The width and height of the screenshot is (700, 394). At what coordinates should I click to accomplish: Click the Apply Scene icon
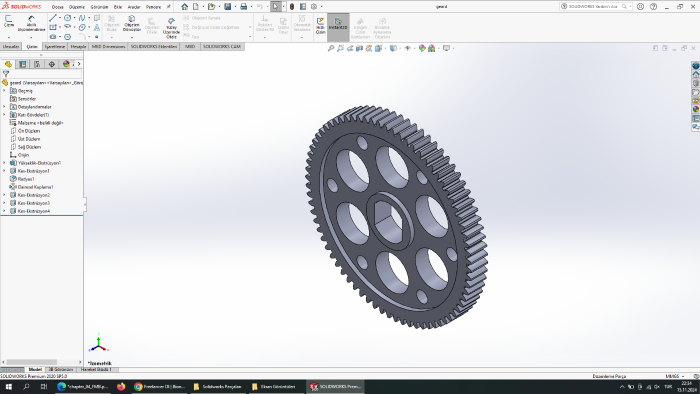pos(431,48)
